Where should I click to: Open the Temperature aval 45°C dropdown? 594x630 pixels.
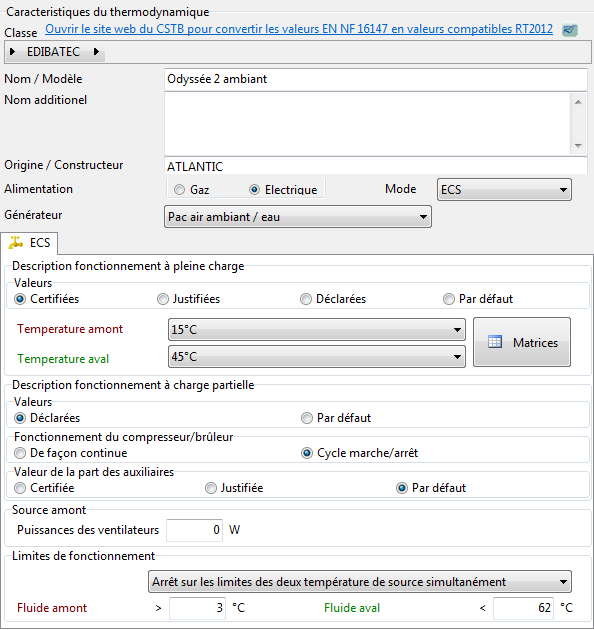[x=317, y=357]
